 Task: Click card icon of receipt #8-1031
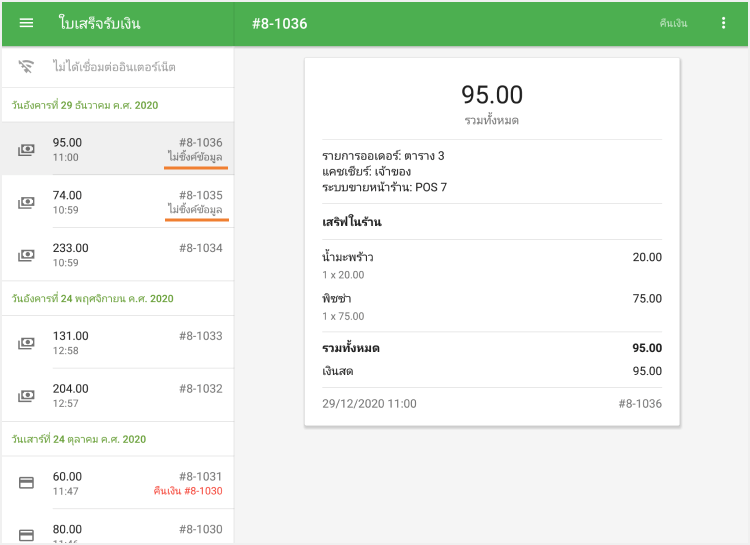pyautogui.click(x=27, y=483)
